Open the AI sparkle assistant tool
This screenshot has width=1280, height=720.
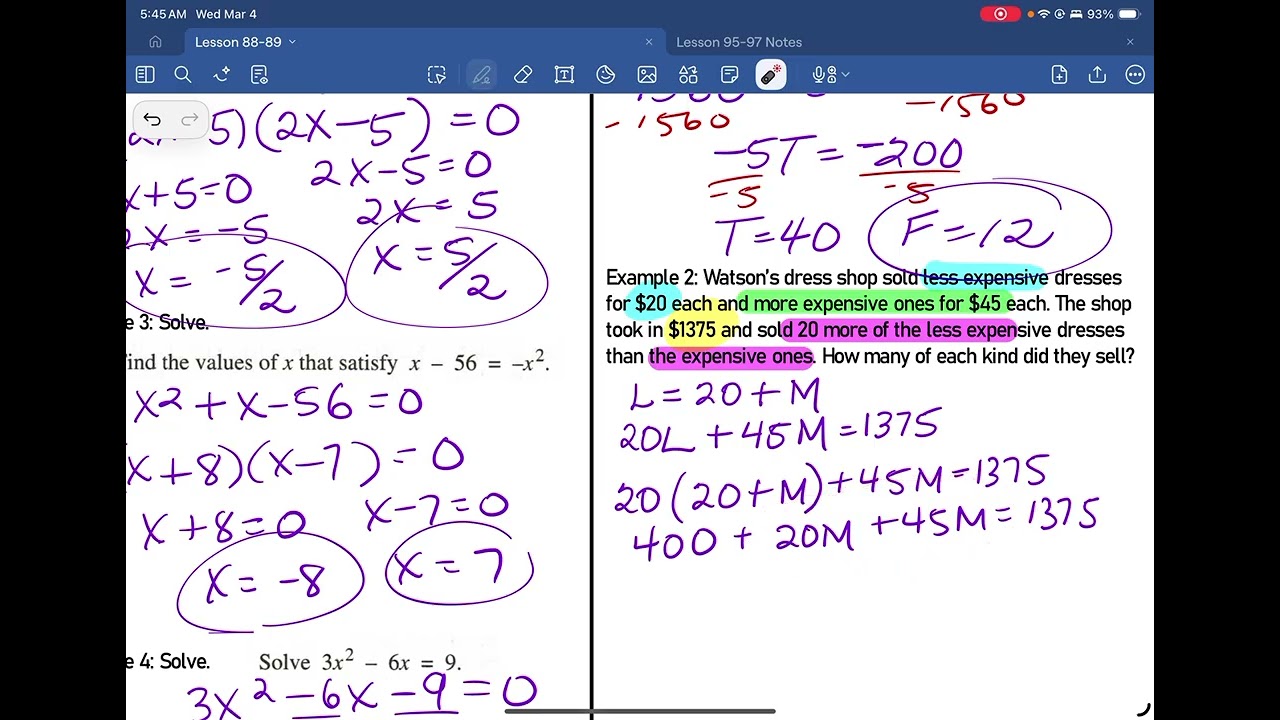[222, 75]
